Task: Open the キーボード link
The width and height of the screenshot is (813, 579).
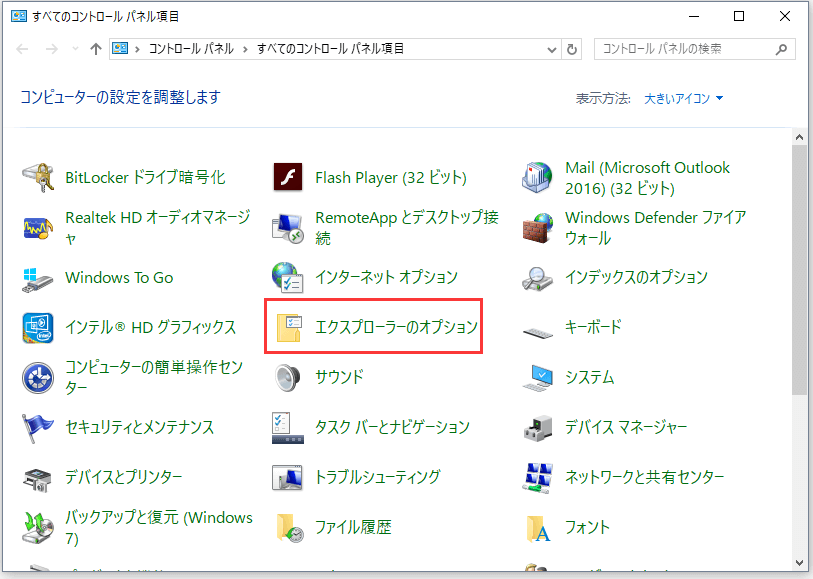Action: (x=593, y=327)
